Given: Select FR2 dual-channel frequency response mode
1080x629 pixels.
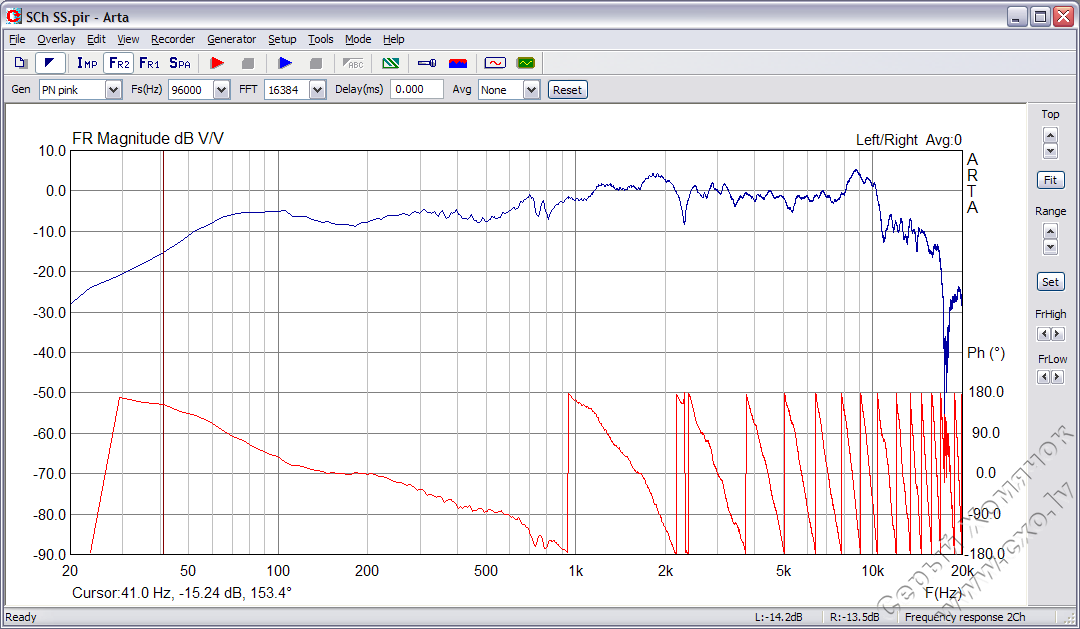Looking at the screenshot, I should 119,63.
